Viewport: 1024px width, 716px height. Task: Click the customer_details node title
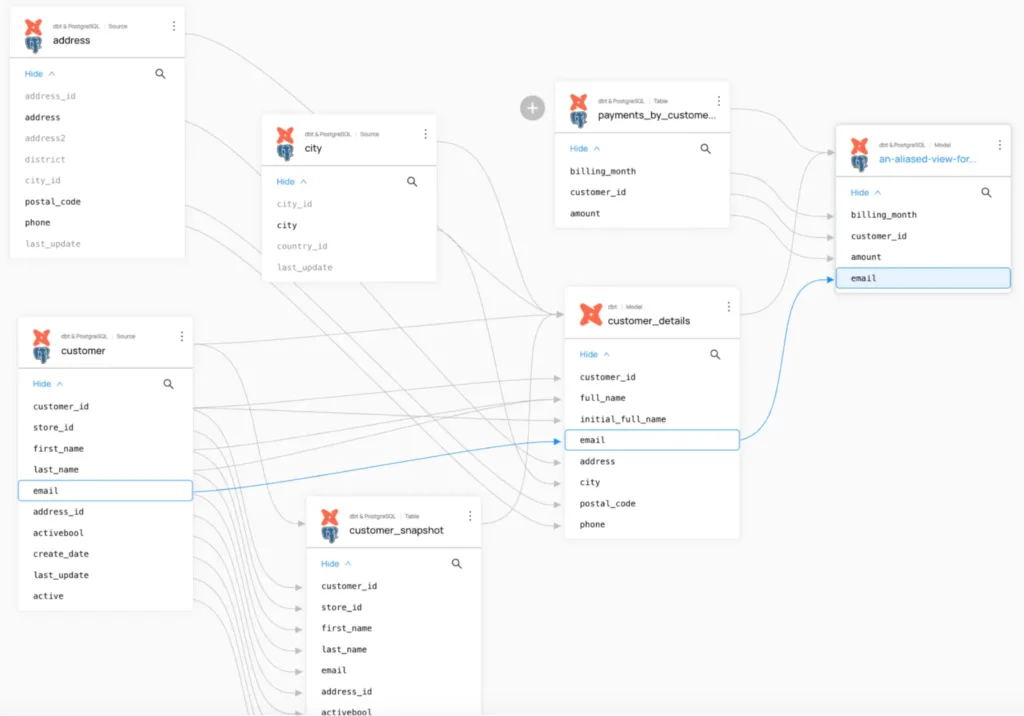click(x=648, y=321)
